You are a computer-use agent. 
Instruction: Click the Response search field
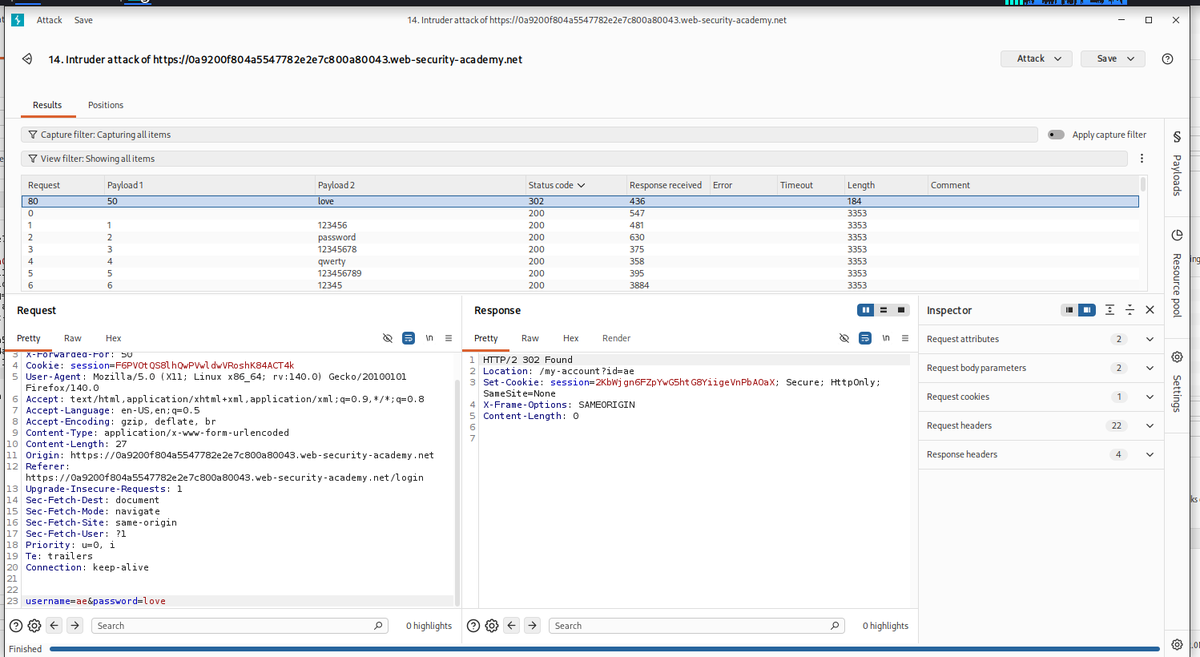click(x=696, y=626)
